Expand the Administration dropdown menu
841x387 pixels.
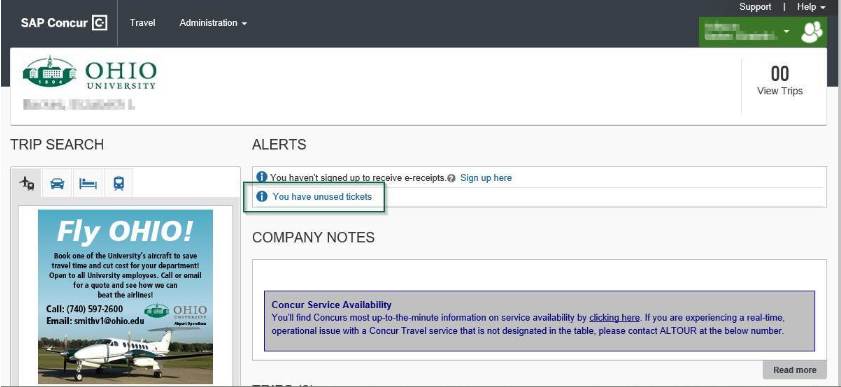pos(213,23)
